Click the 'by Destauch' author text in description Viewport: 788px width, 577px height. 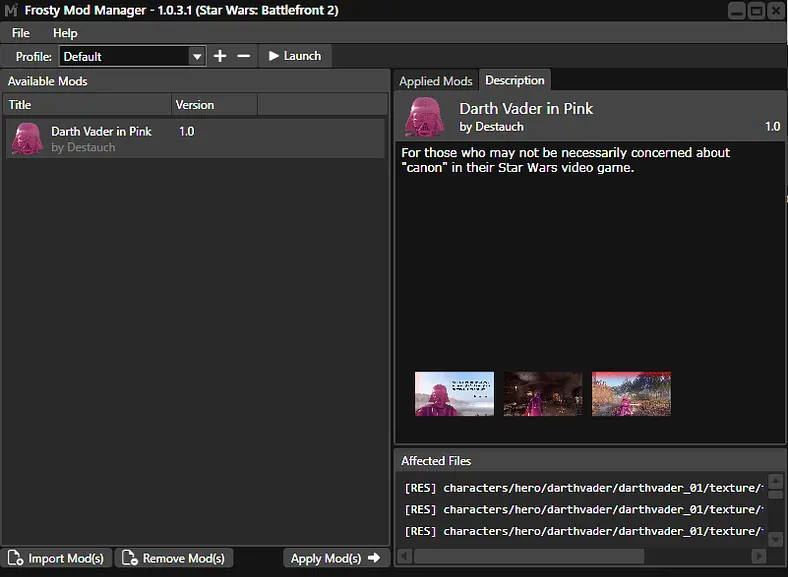click(491, 127)
